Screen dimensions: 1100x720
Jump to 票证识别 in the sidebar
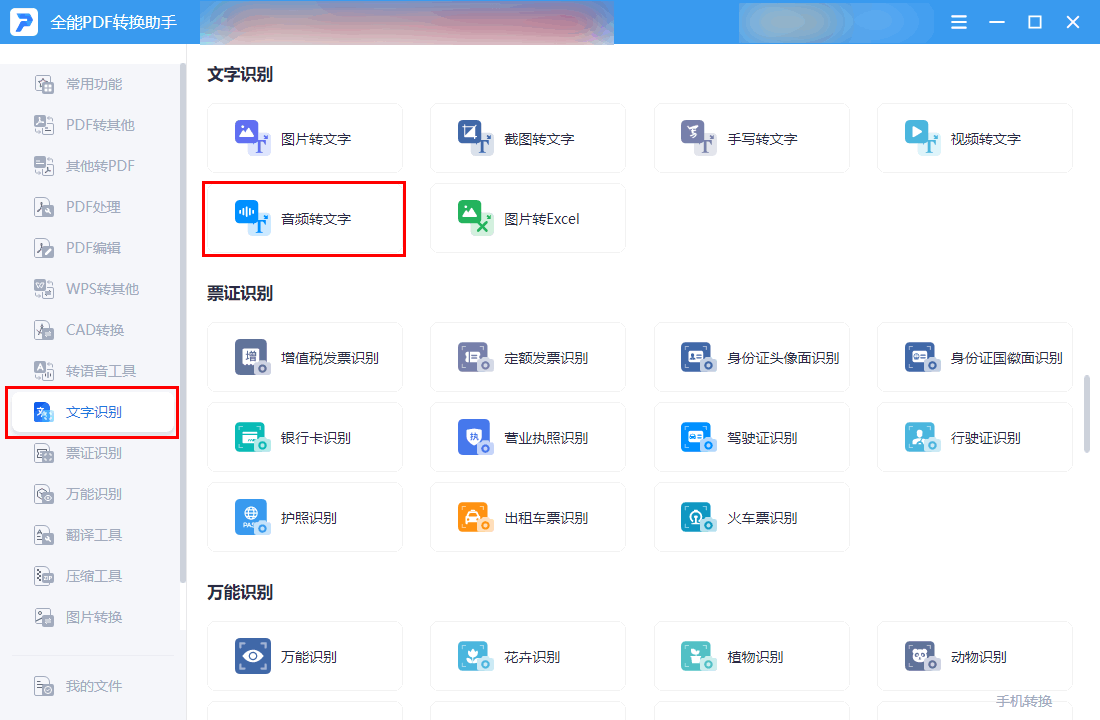coord(92,453)
